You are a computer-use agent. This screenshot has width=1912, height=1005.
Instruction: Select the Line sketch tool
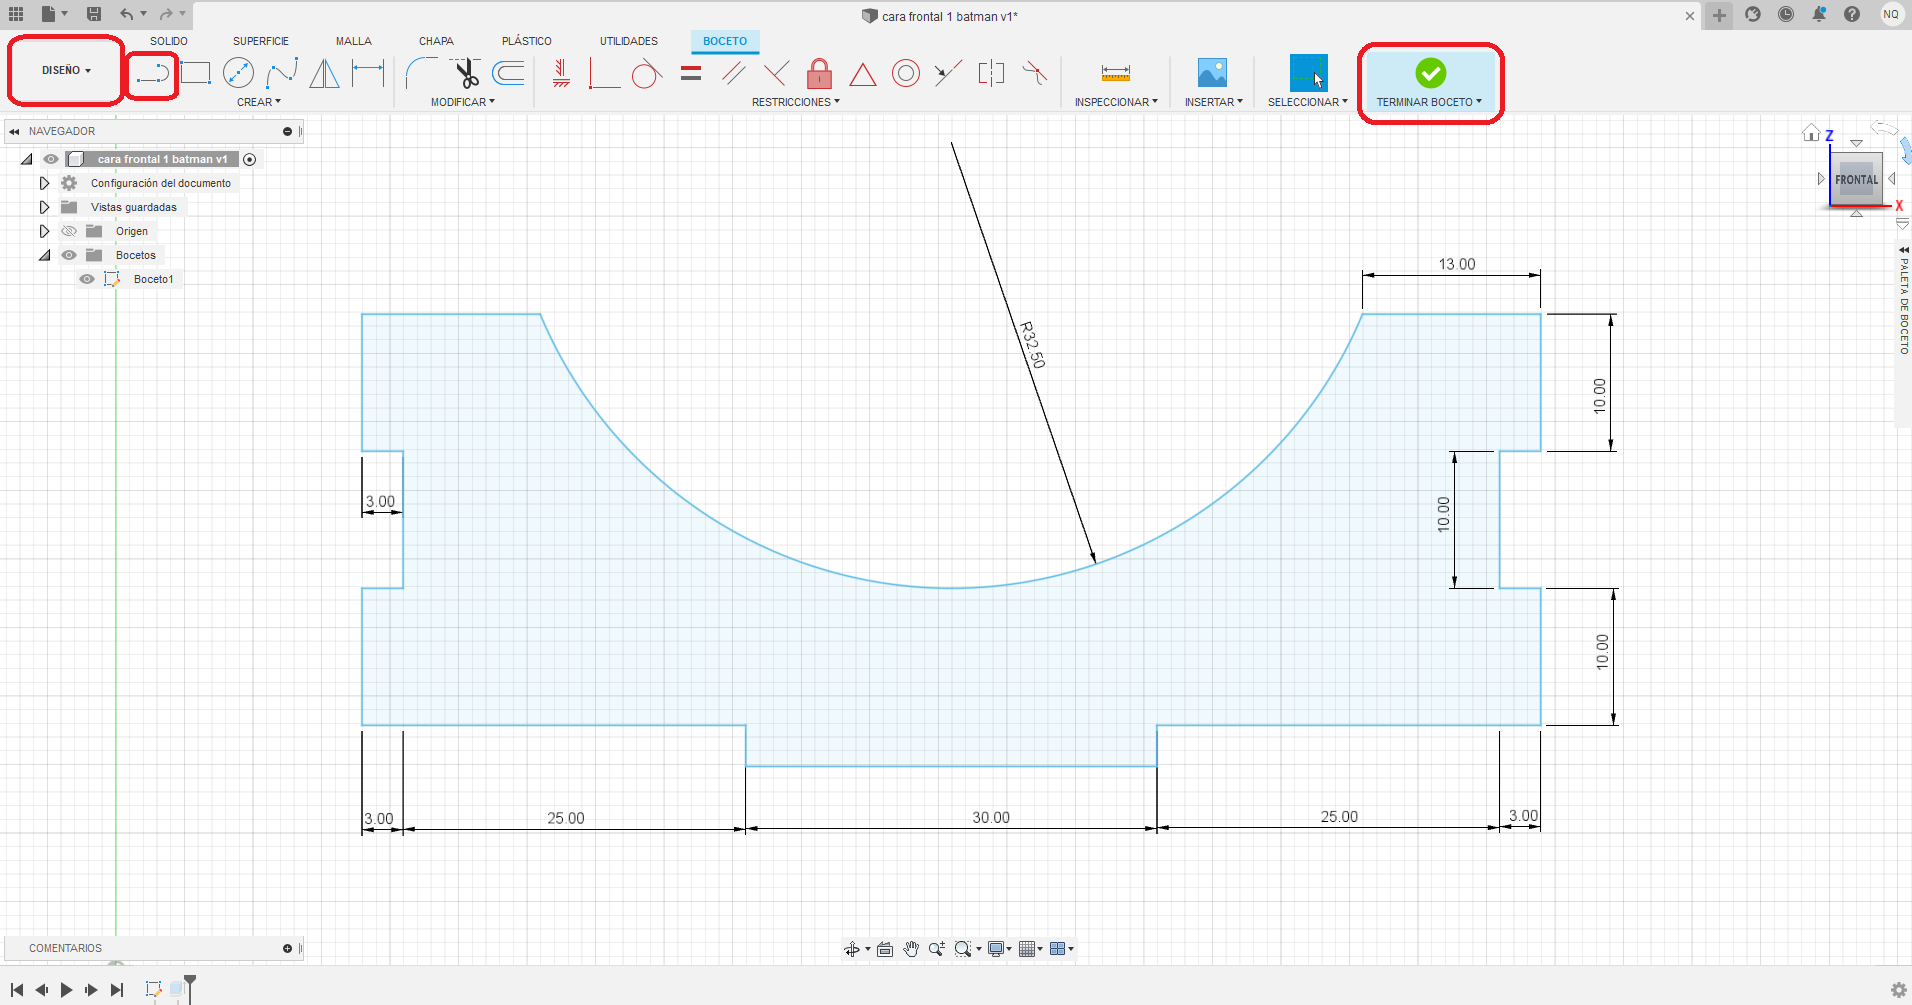(153, 73)
